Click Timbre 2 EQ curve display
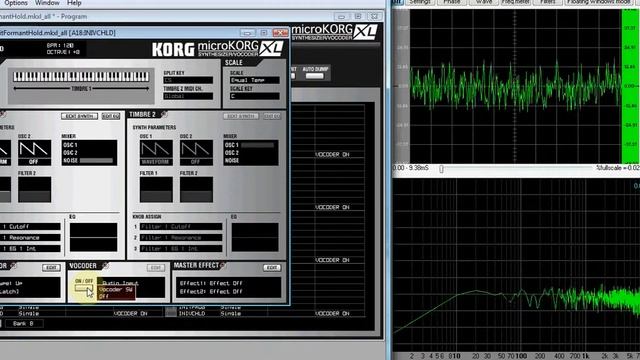The height and width of the screenshot is (360, 640). pyautogui.click(x=256, y=237)
